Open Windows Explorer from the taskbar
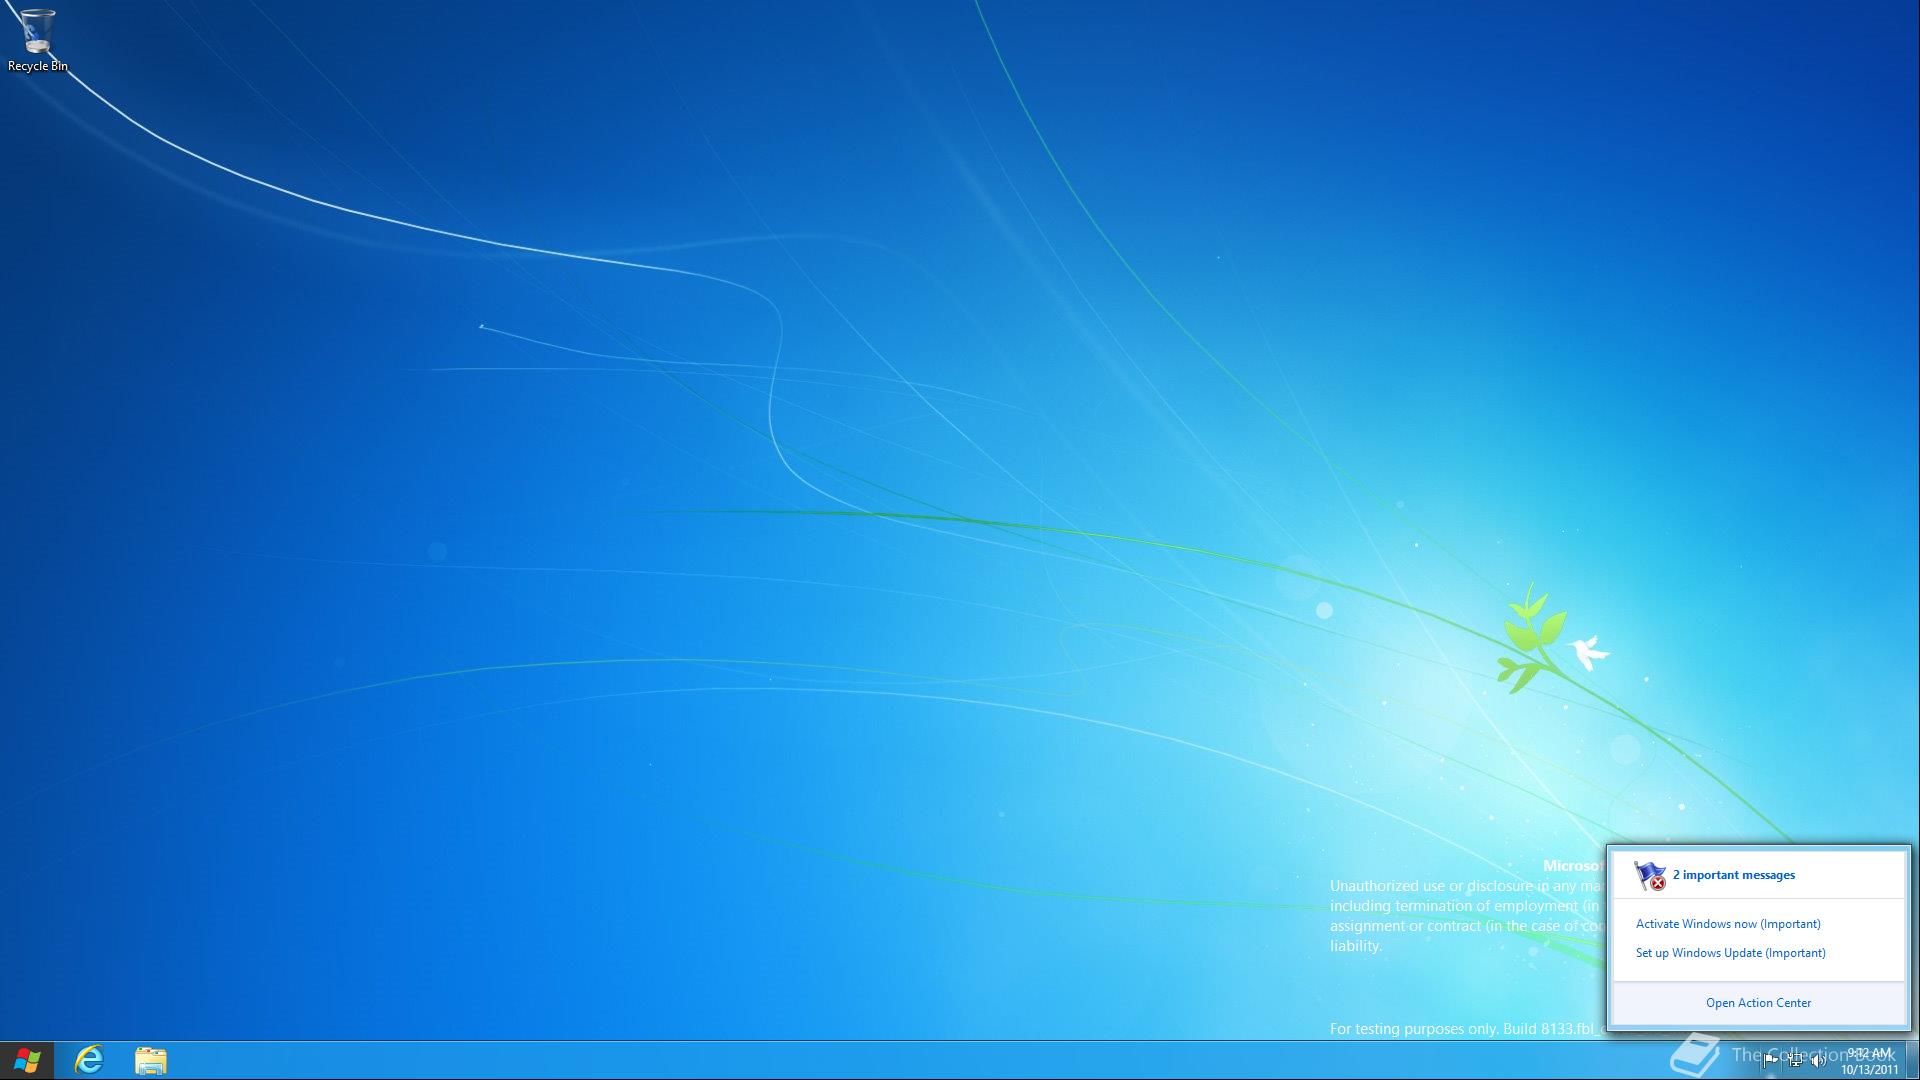1920x1080 pixels. tap(150, 1060)
